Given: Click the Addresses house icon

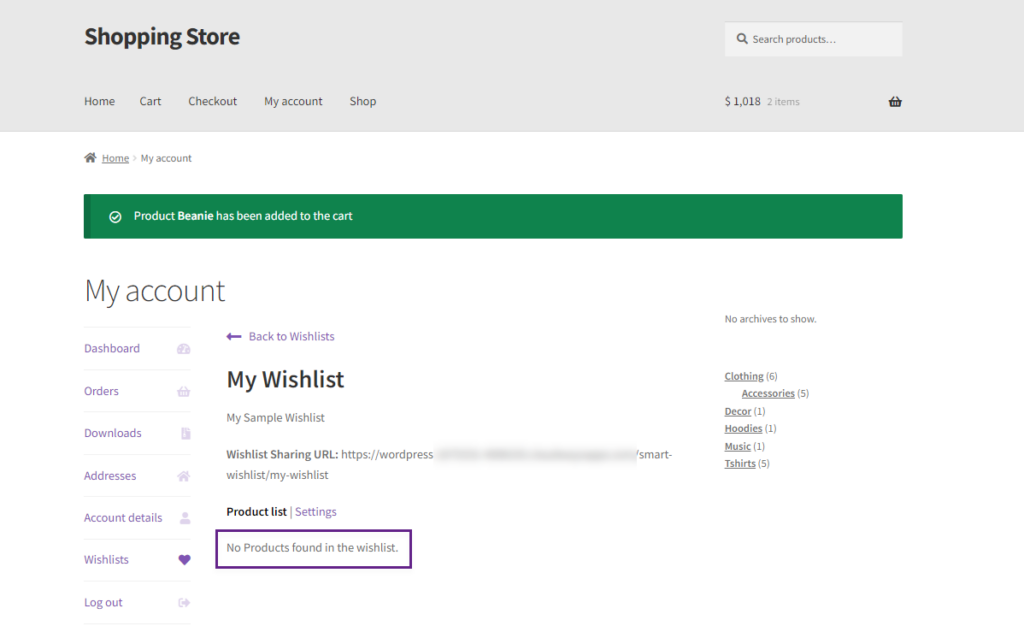Looking at the screenshot, I should point(184,476).
